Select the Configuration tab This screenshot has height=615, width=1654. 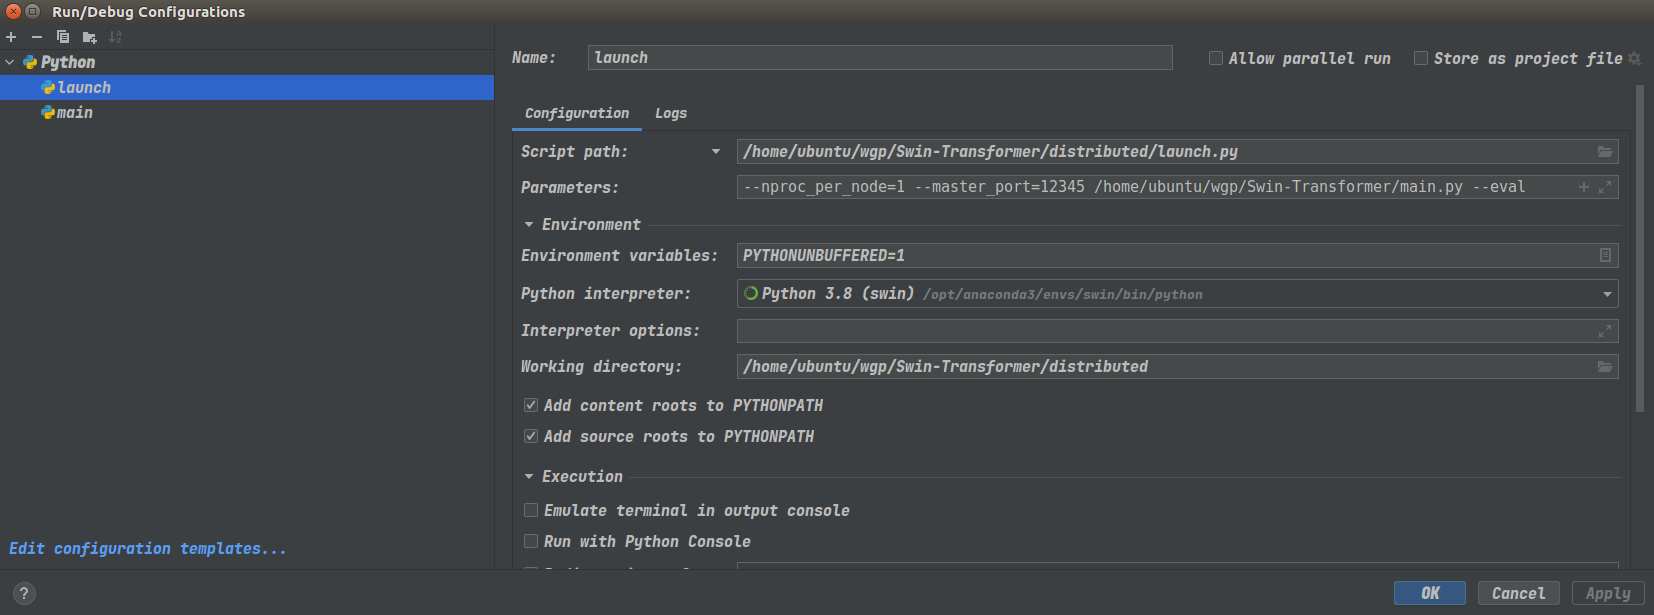(577, 114)
